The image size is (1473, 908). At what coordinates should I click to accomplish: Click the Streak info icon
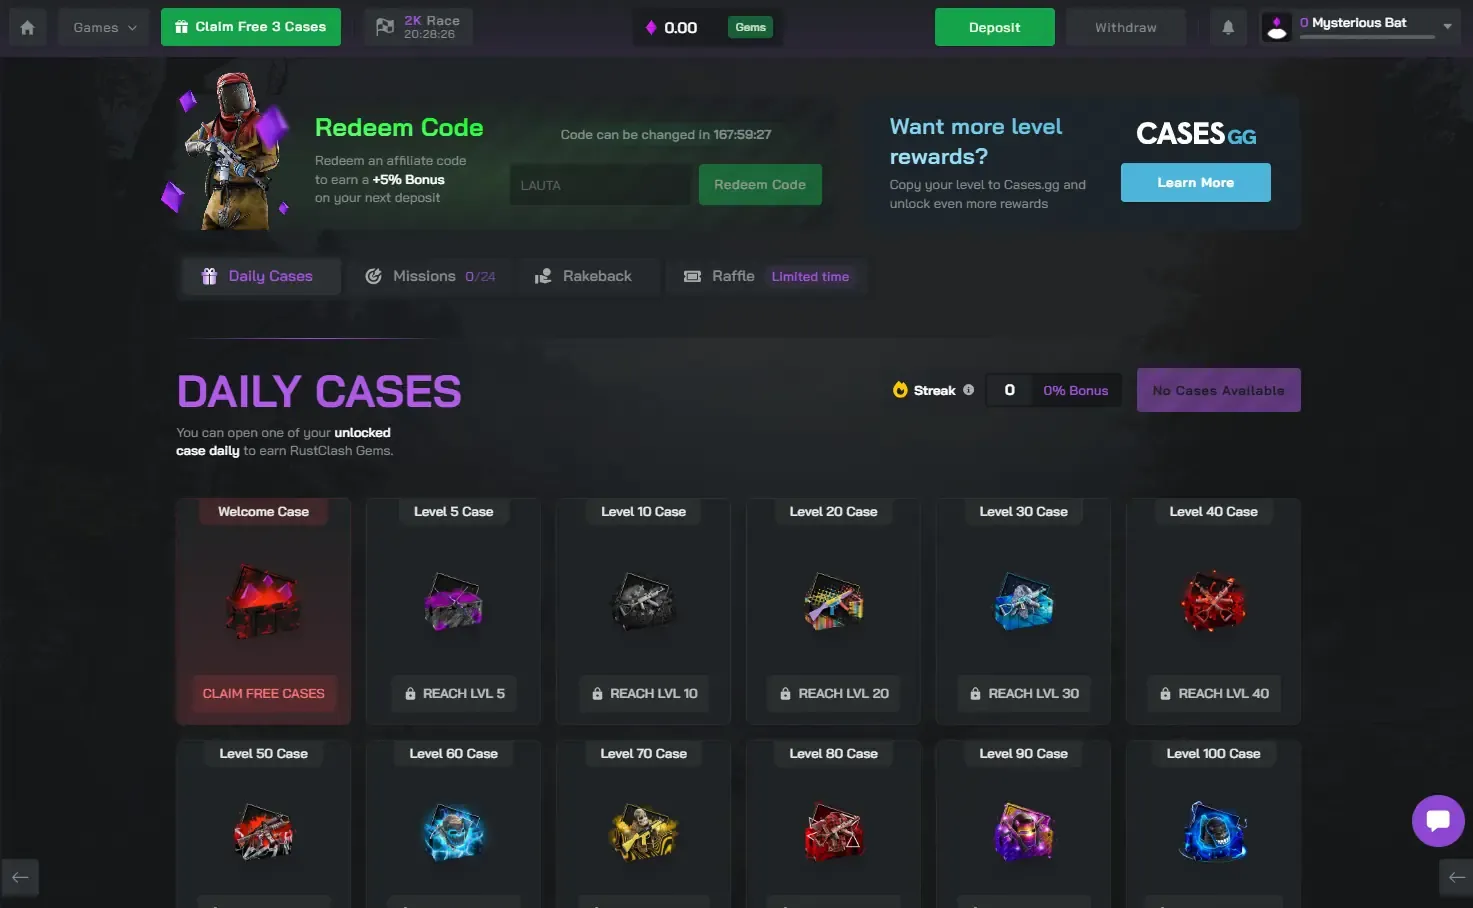coord(968,390)
